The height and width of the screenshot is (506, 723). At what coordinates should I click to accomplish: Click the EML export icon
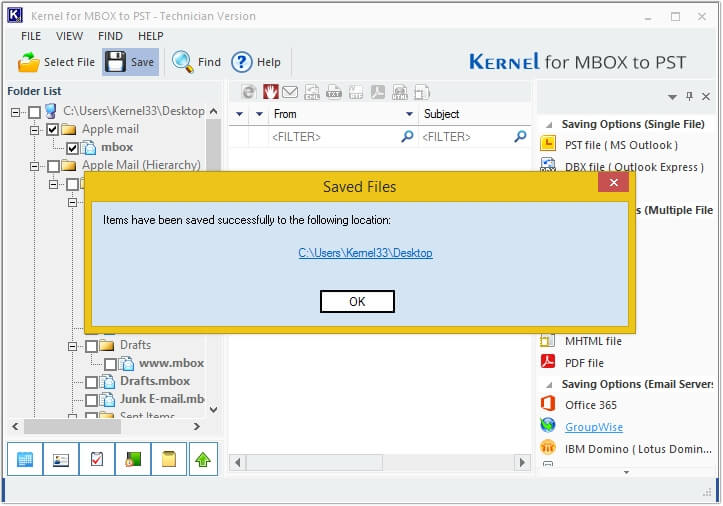click(312, 92)
